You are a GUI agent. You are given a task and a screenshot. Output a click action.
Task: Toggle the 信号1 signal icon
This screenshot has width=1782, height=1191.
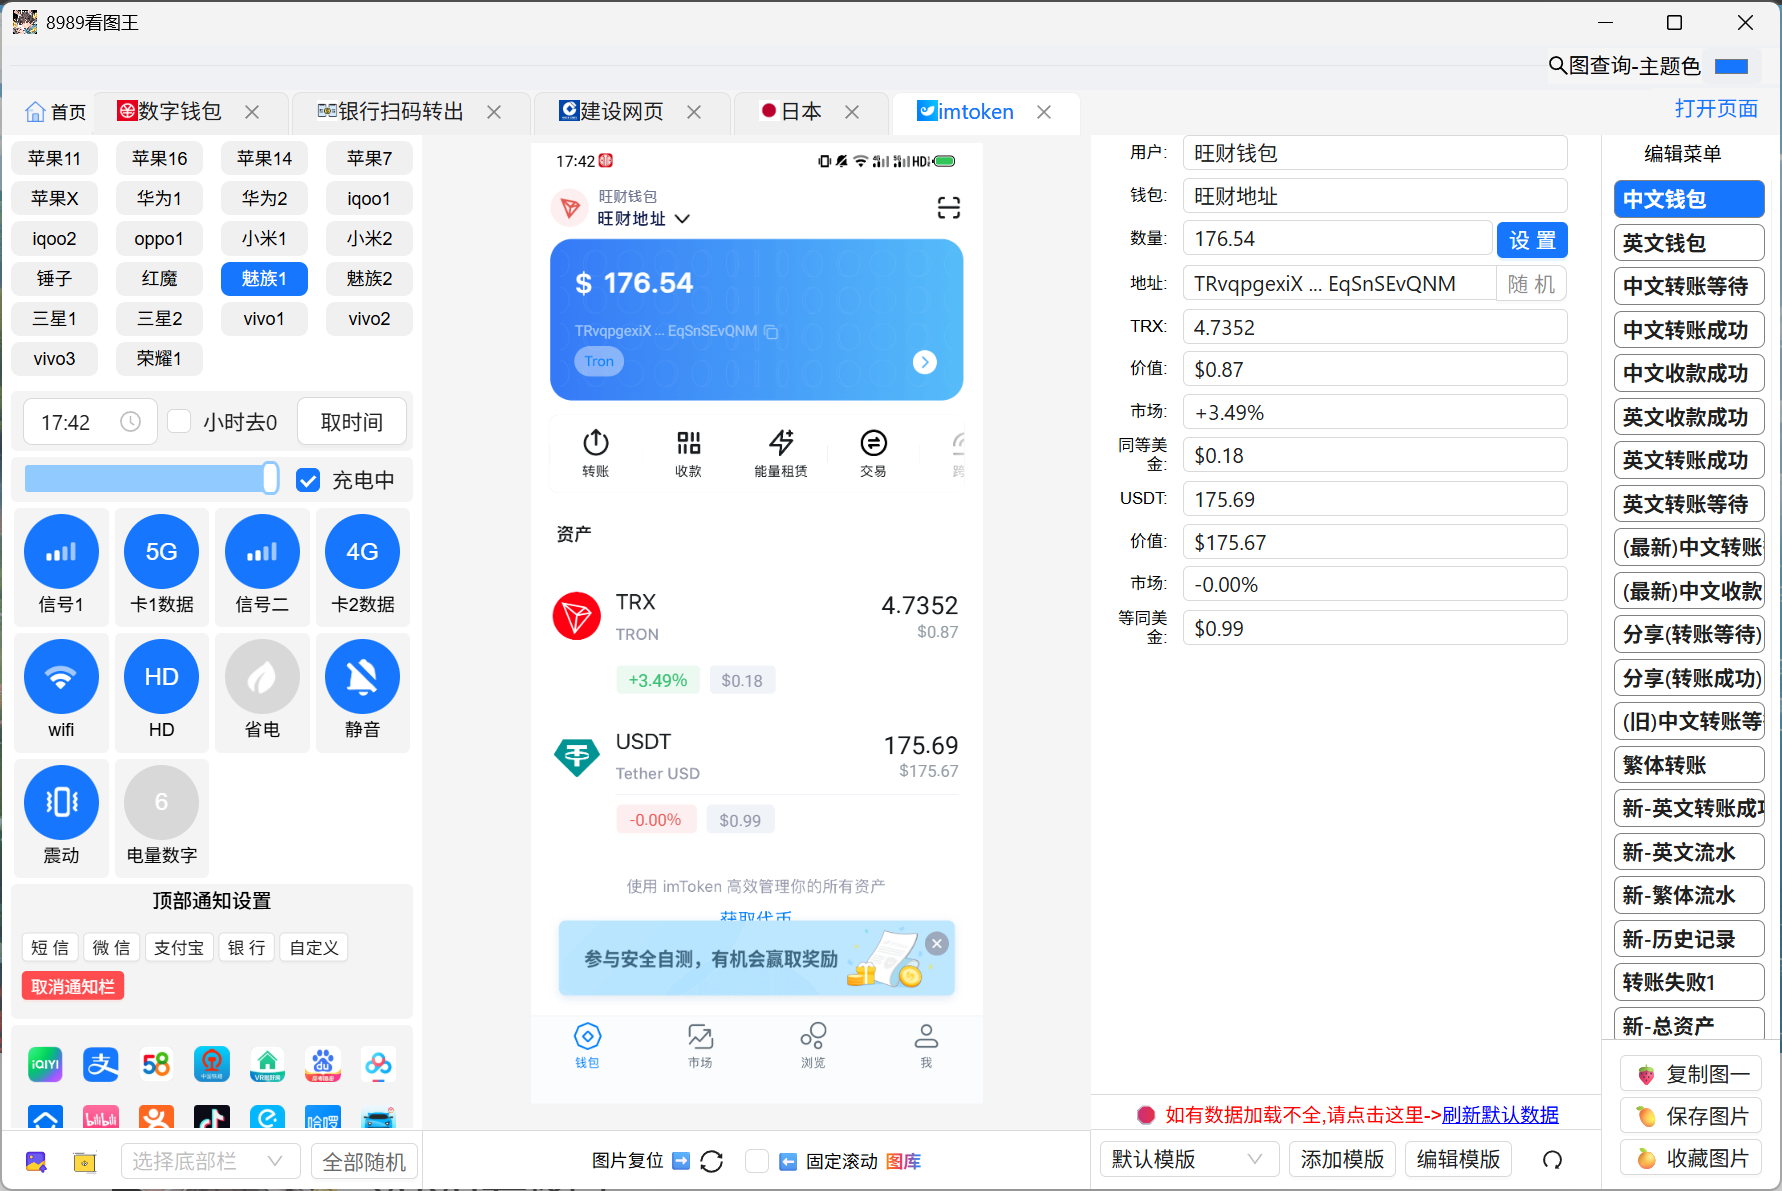[x=61, y=551]
